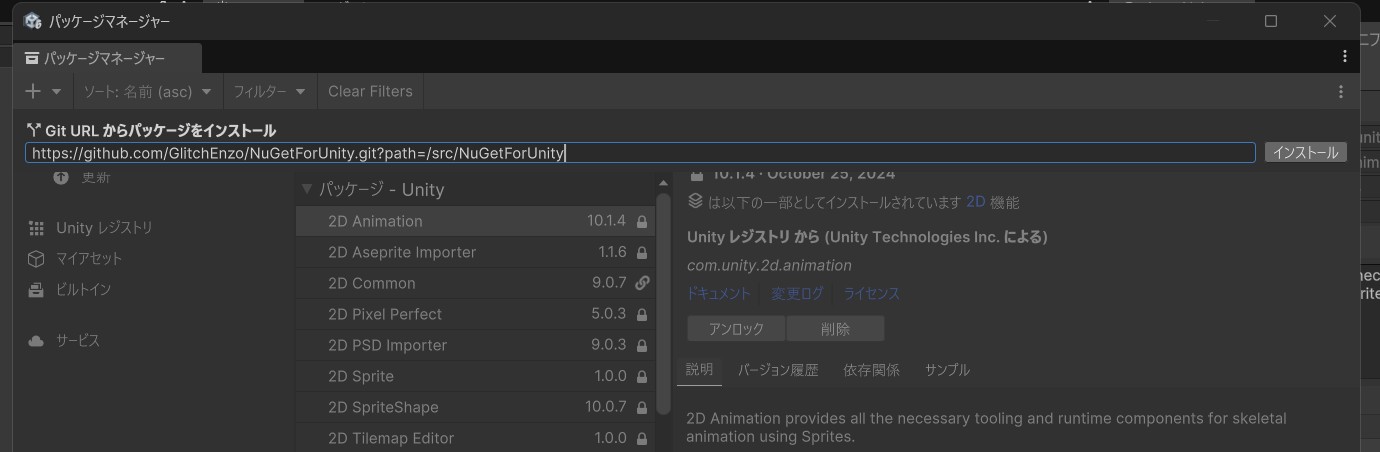Select the 2D Sprite package
This screenshot has width=1380, height=452.
(475, 376)
